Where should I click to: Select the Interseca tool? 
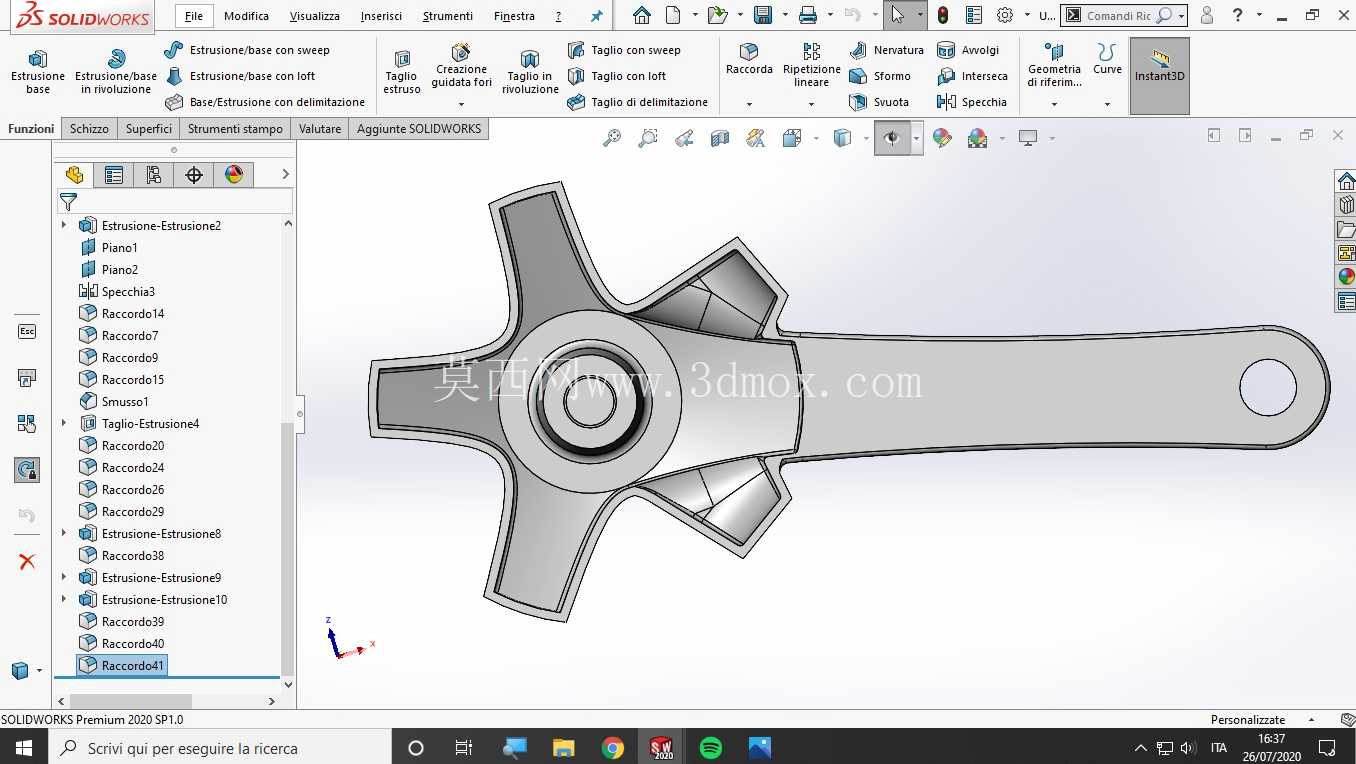(x=972, y=76)
